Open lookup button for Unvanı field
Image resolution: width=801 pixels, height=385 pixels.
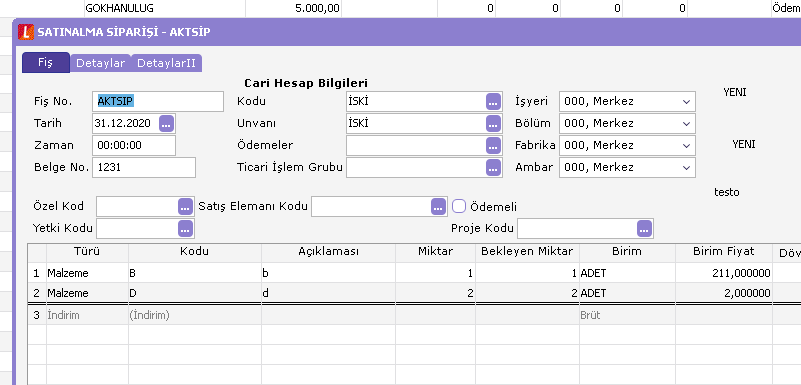tap(493, 124)
